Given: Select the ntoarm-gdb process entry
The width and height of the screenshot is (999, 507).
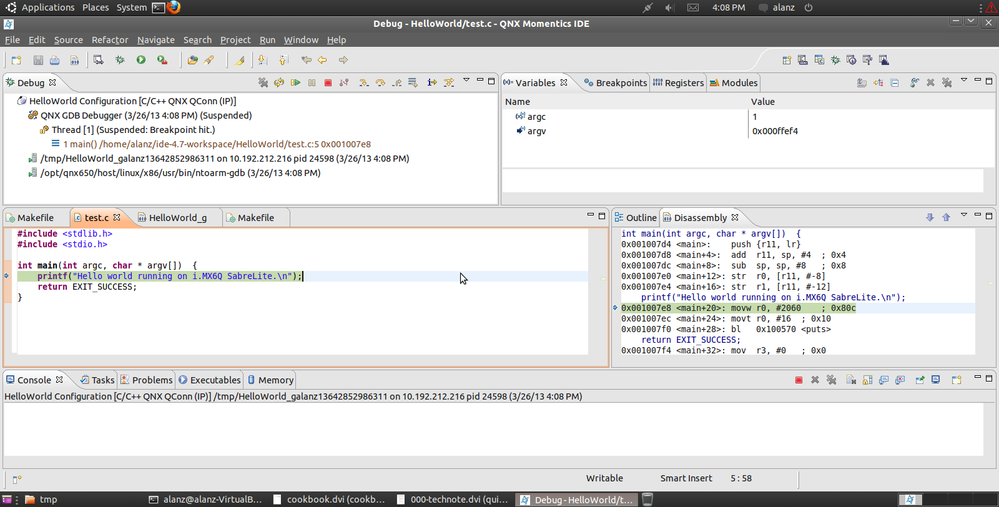Looking at the screenshot, I should coord(174,173).
